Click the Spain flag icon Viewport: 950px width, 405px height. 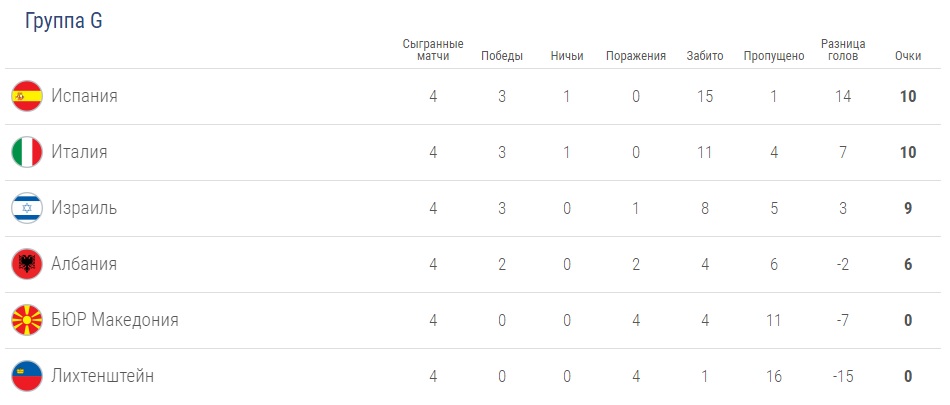[26, 96]
